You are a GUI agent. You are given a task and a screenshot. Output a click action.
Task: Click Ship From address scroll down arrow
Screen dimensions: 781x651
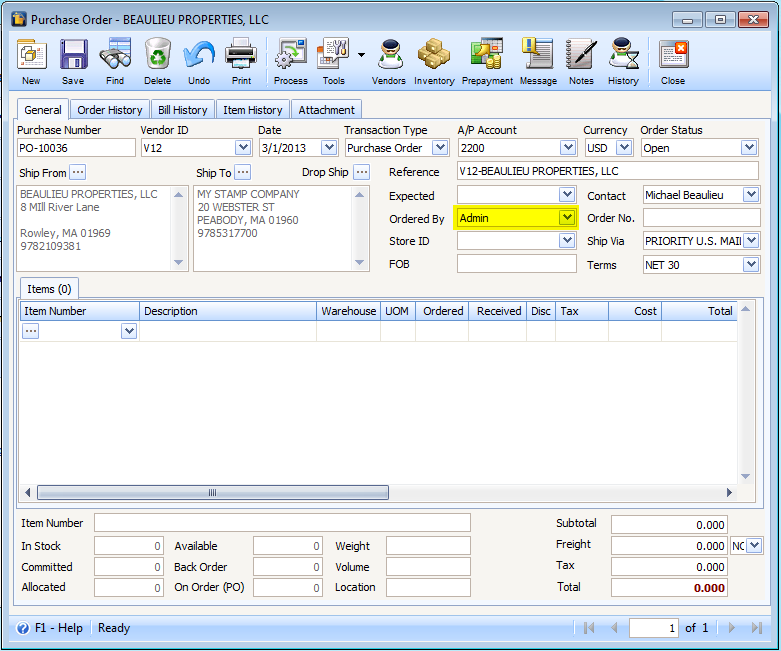178,262
